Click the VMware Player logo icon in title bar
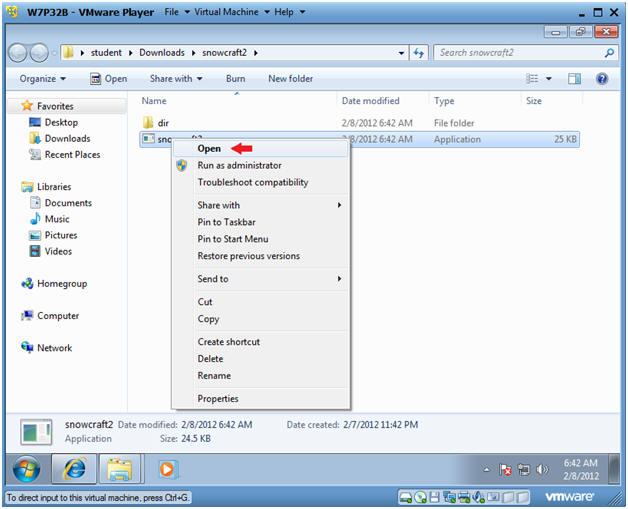Screen dimensions: 628x509 click(x=12, y=12)
